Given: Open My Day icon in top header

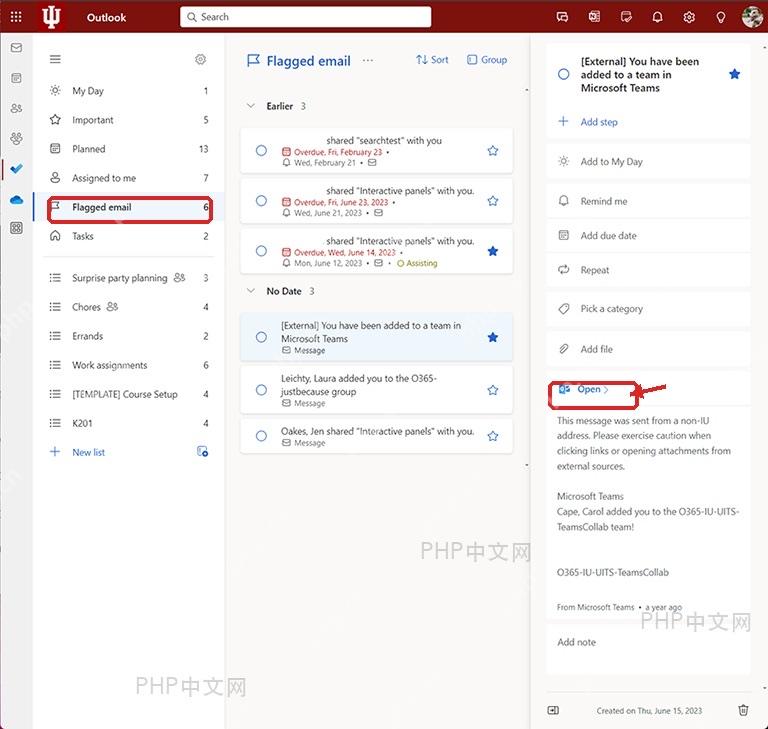Looking at the screenshot, I should coord(626,17).
